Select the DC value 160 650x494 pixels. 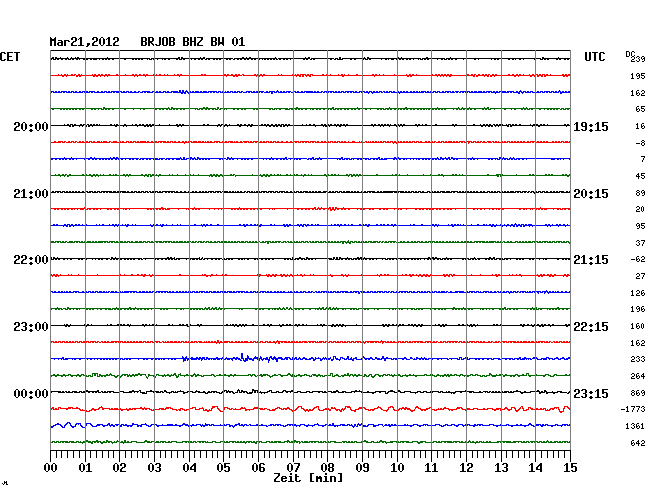click(x=638, y=326)
